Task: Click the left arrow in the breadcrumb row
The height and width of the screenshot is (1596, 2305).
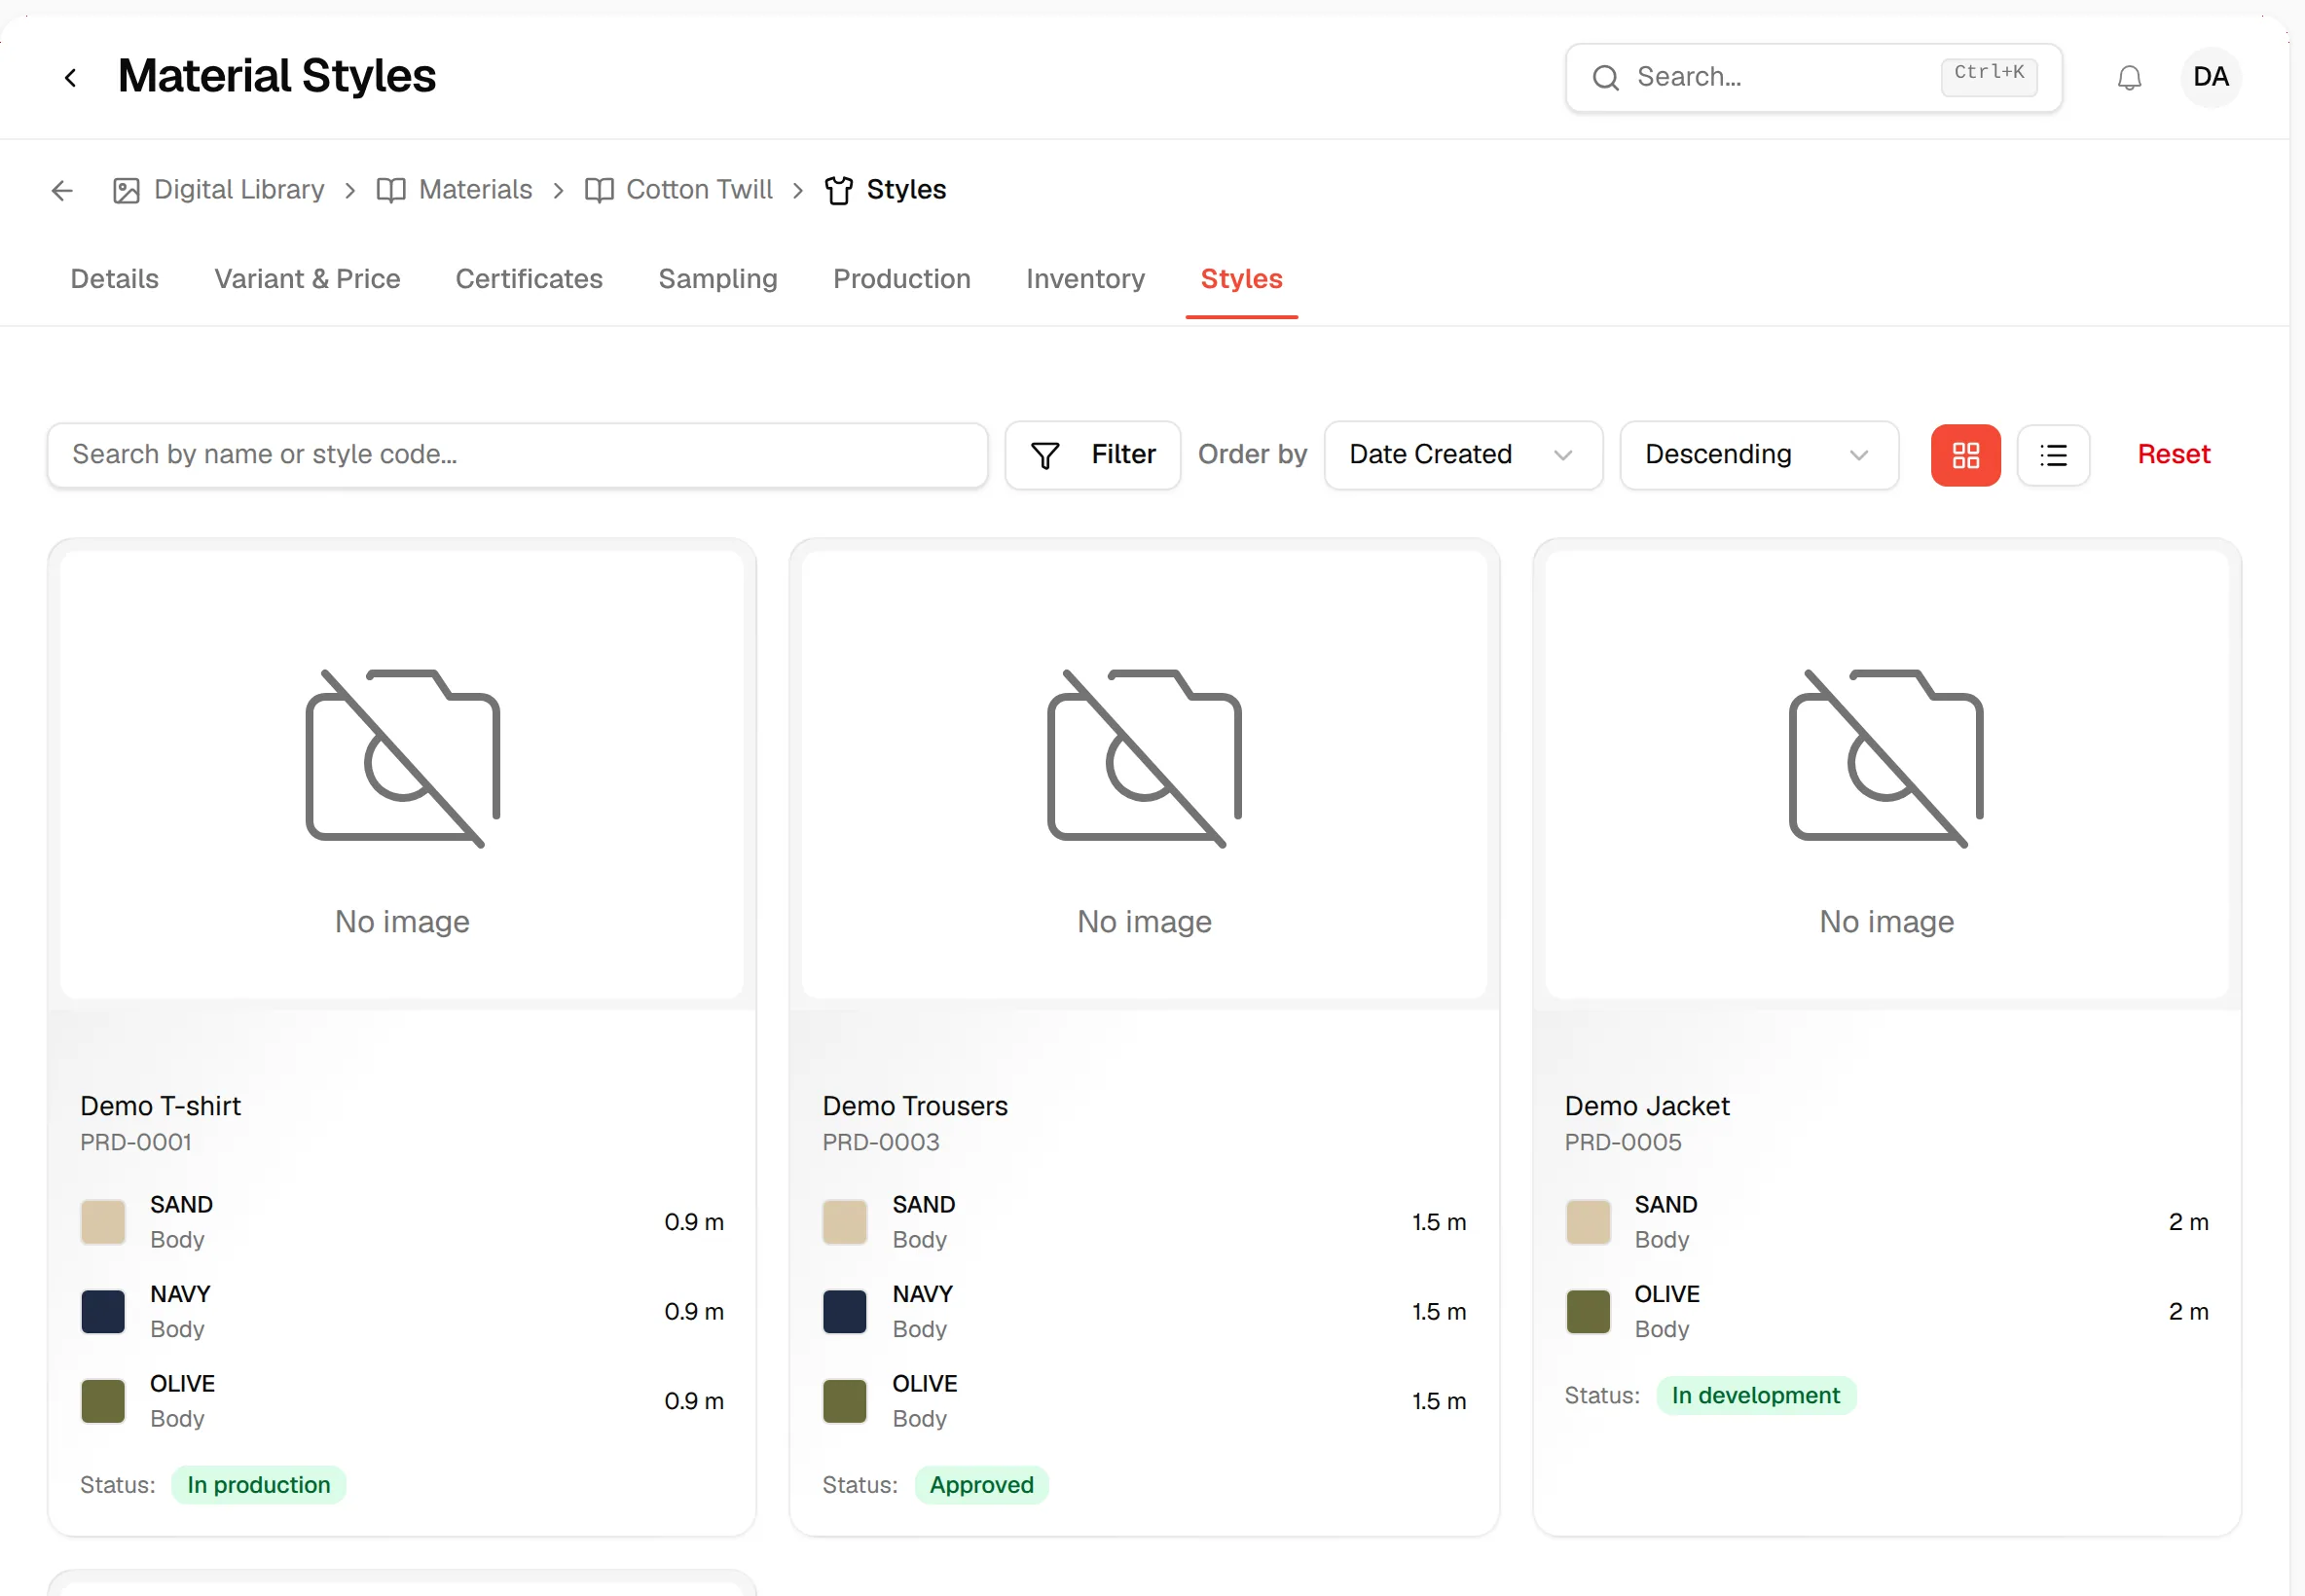Action: click(62, 190)
